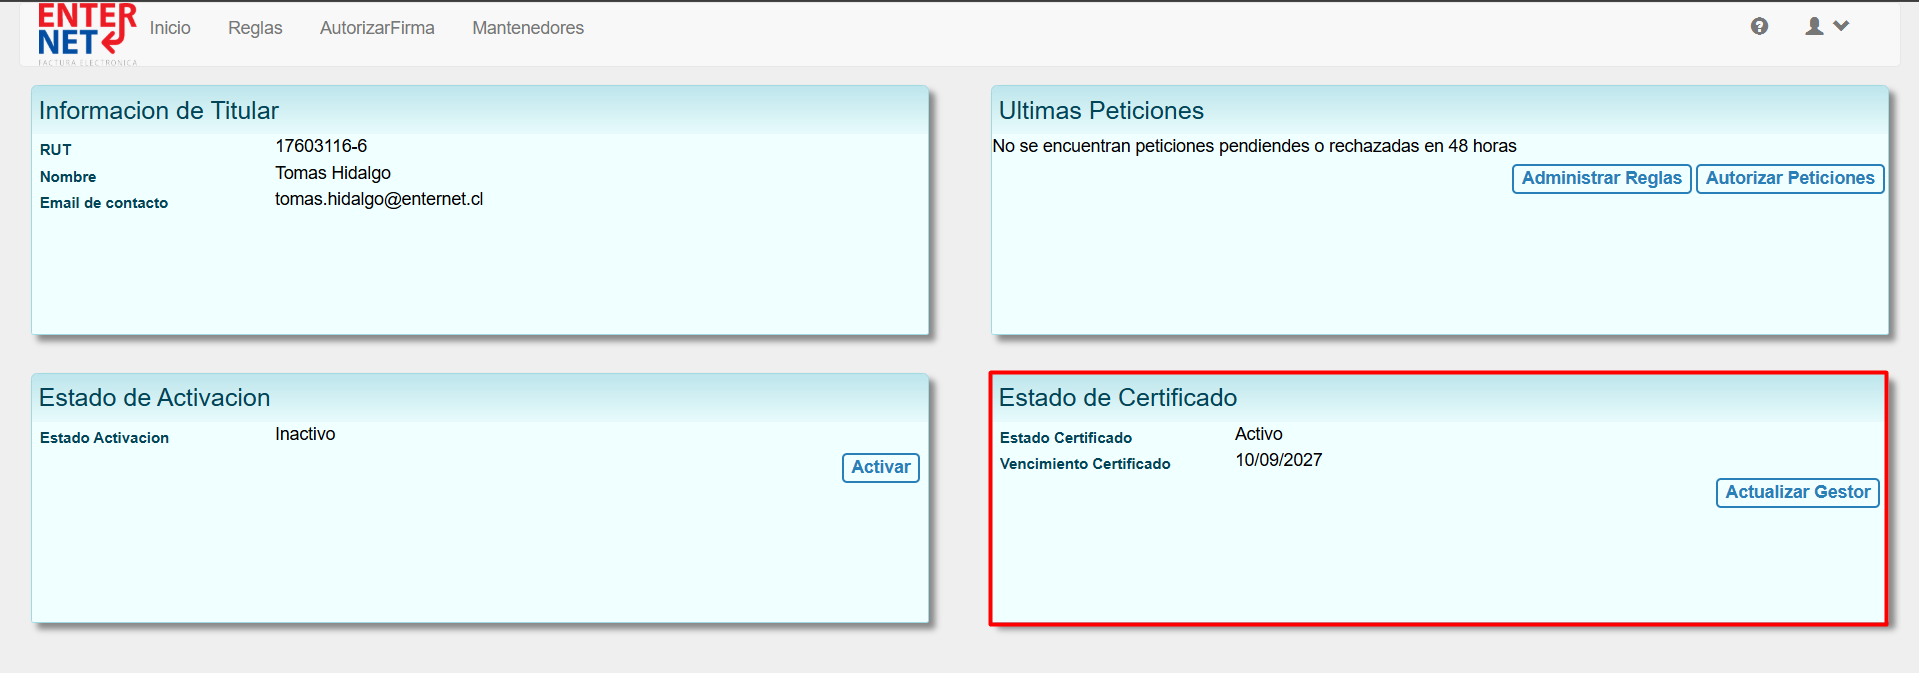Click the Informacion de Titular heading
This screenshot has height=673, width=1919.
click(159, 111)
